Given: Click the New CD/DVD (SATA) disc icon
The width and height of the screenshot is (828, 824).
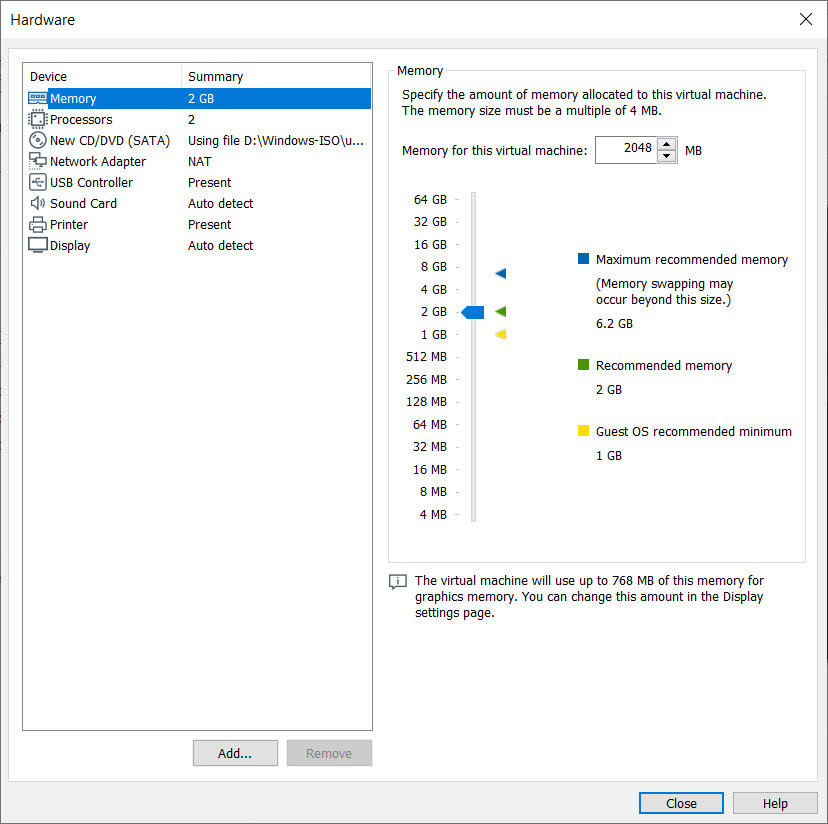Looking at the screenshot, I should (x=37, y=141).
